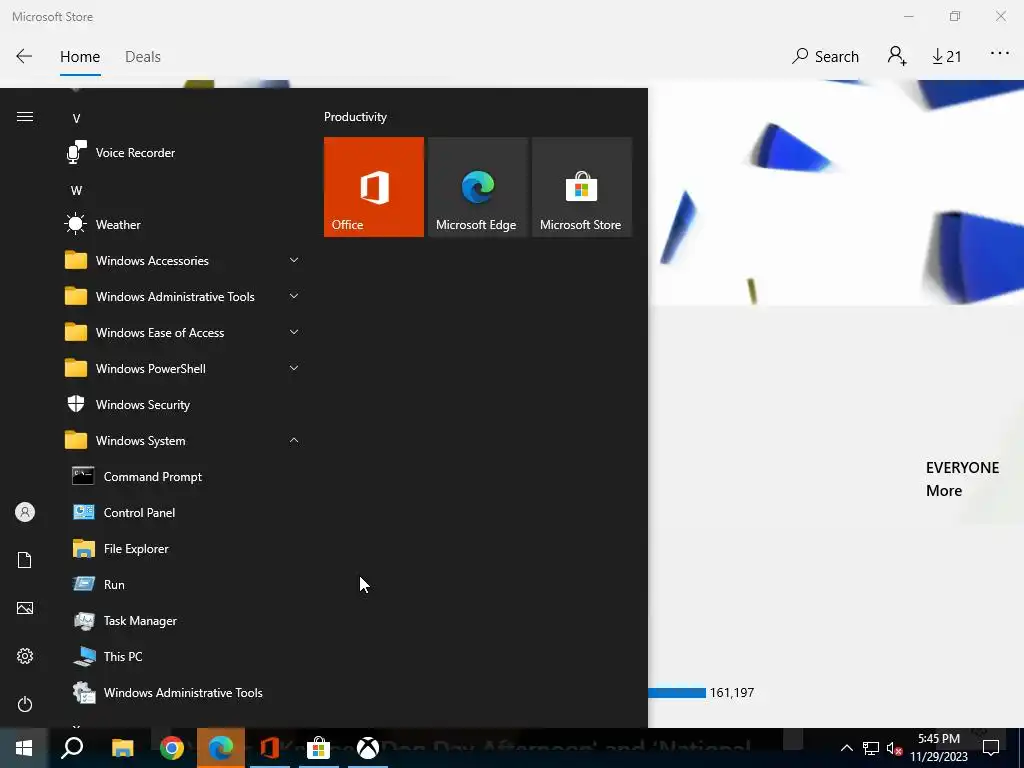Open taskbar search magnifier

click(72, 748)
